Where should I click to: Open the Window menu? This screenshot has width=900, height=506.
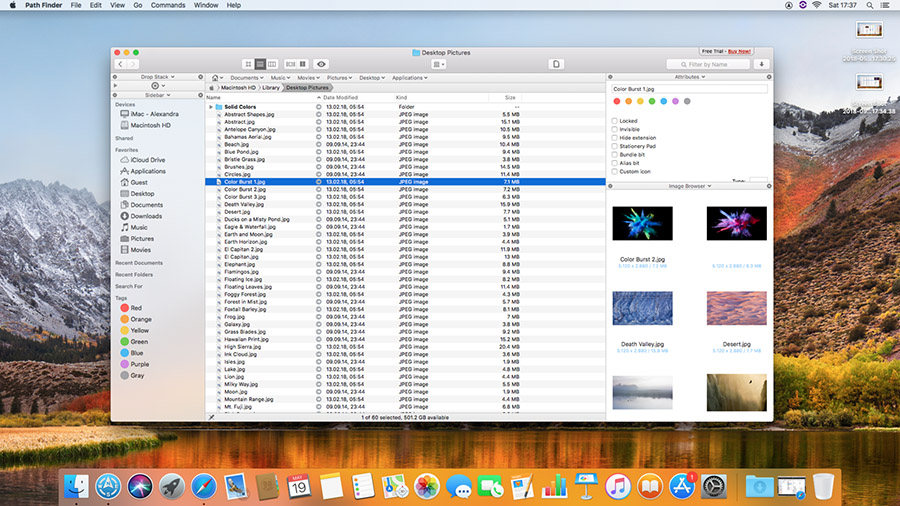tap(205, 5)
